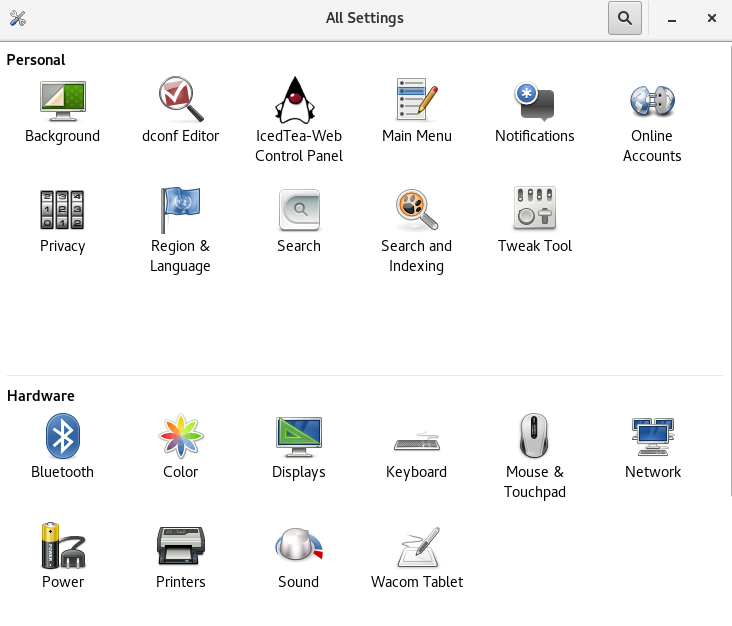Click the search button in the header bar

click(x=624, y=18)
